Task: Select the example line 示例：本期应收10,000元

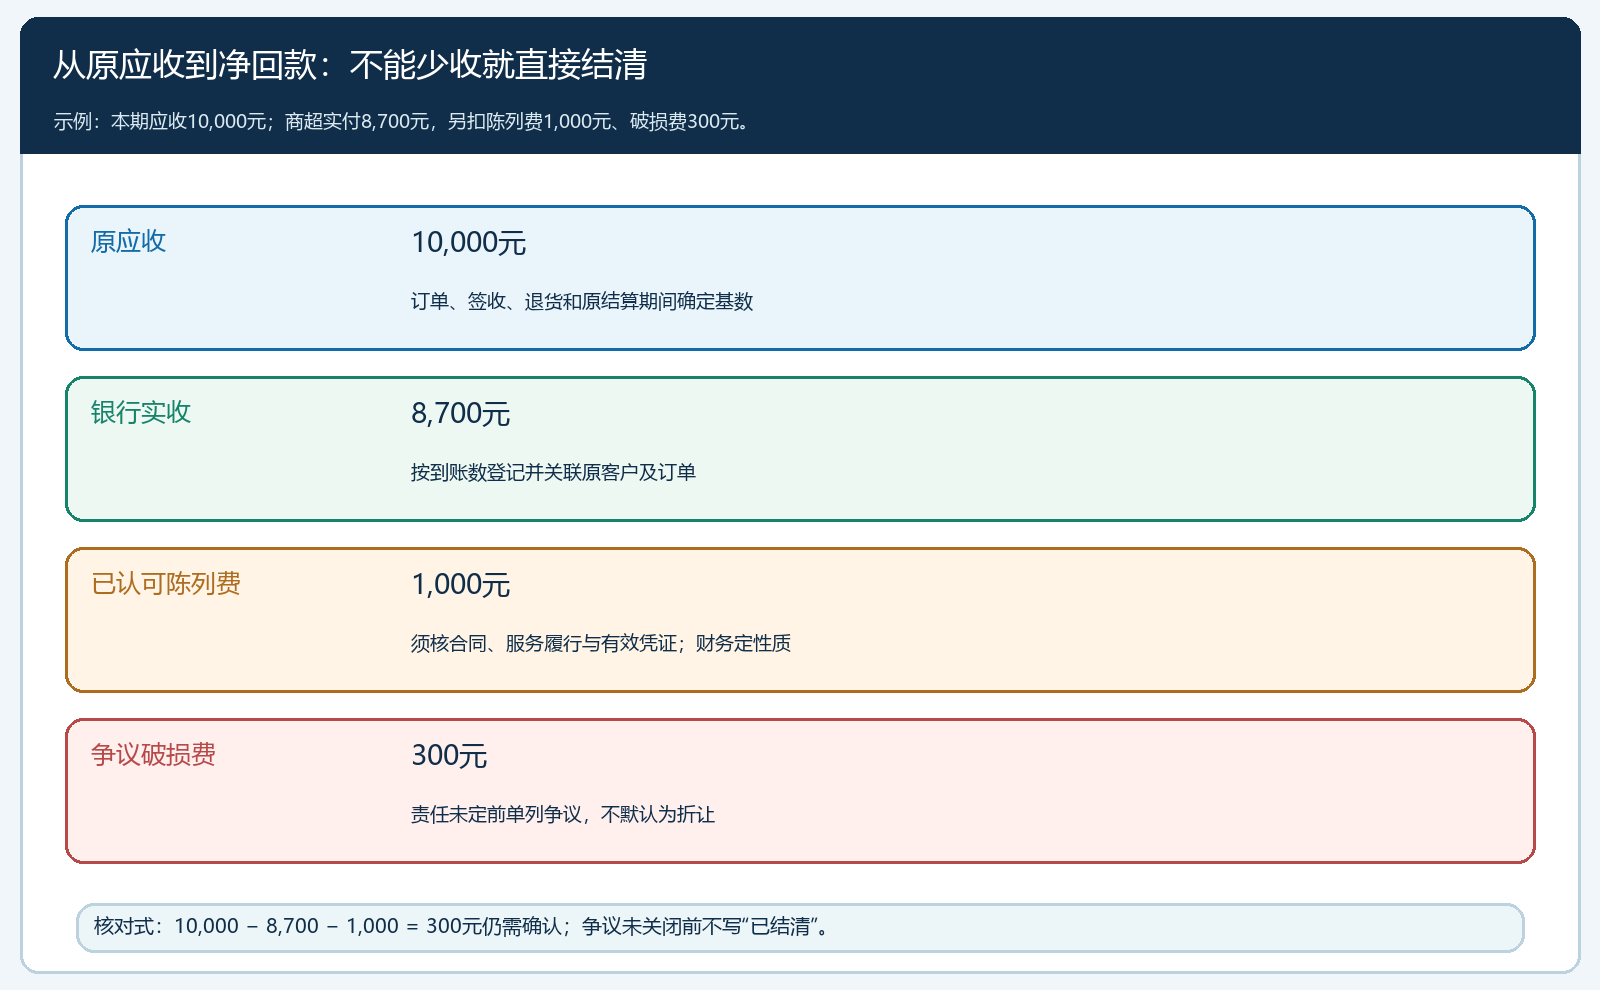Action: coord(402,122)
